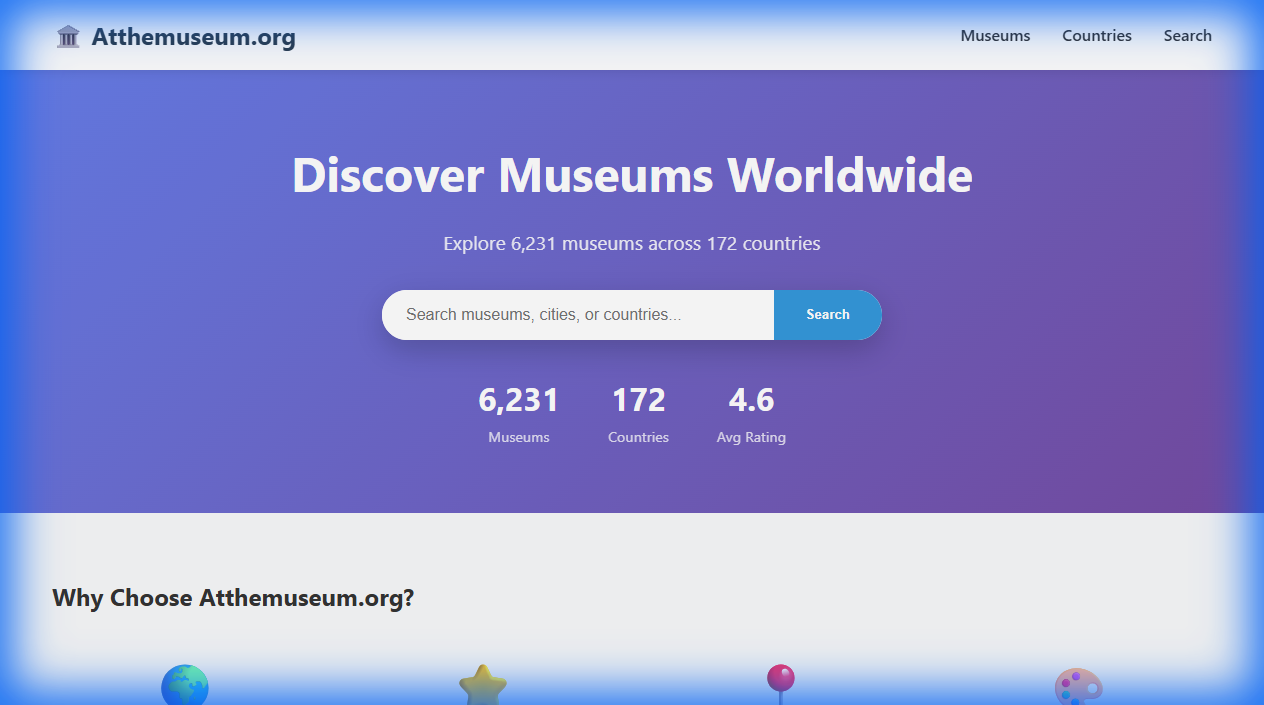The width and height of the screenshot is (1264, 705).
Task: Click the globe icon under Why Choose section
Action: pos(184,686)
